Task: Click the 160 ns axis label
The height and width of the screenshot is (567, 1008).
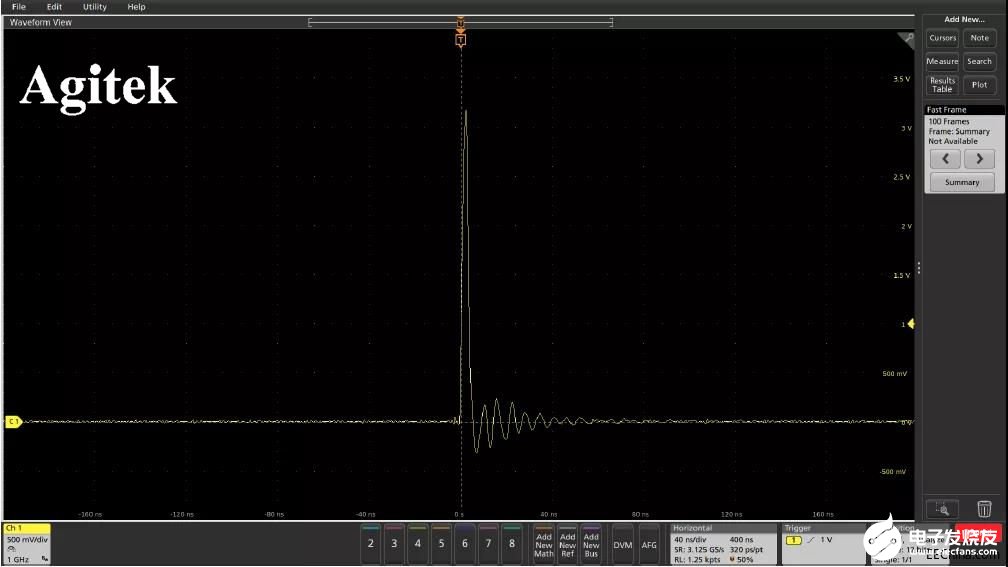Action: point(823,514)
